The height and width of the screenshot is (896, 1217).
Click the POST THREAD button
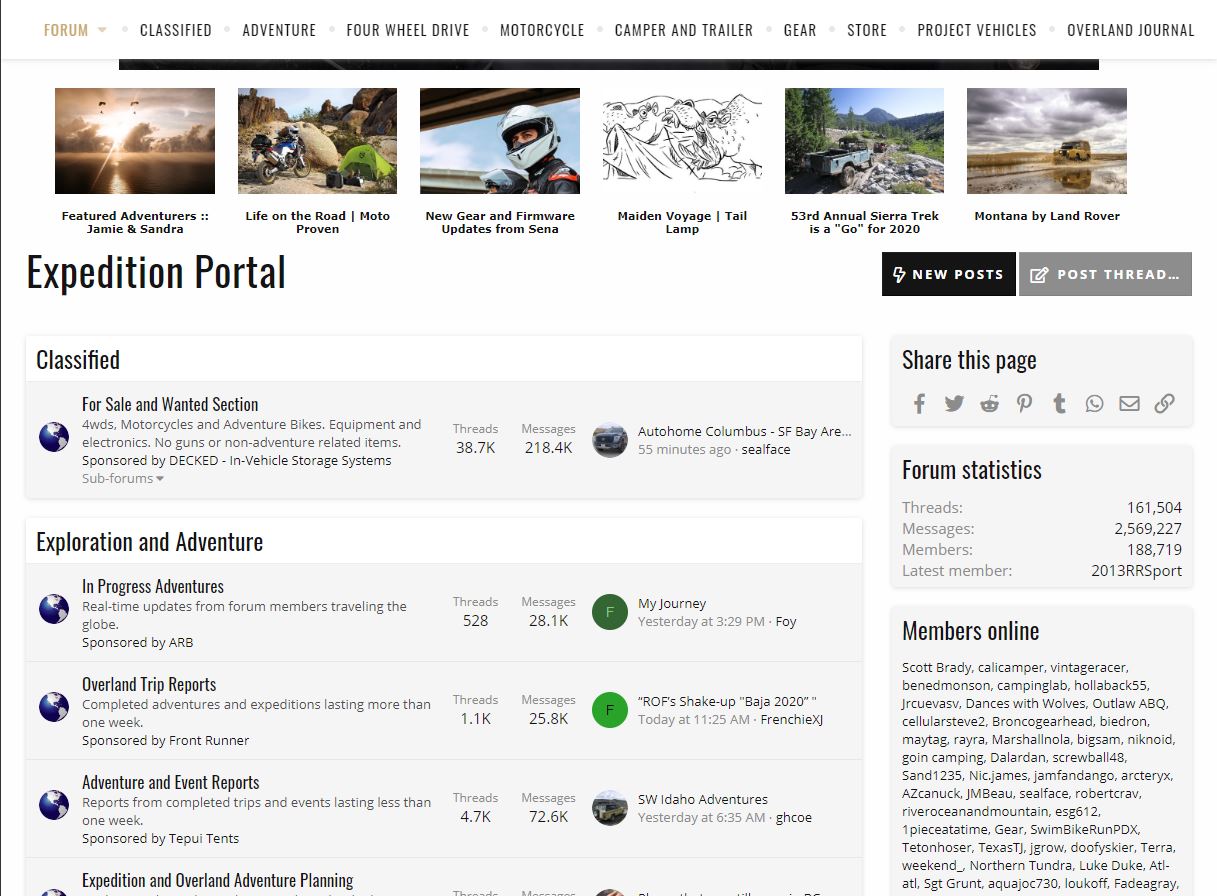coord(1105,274)
